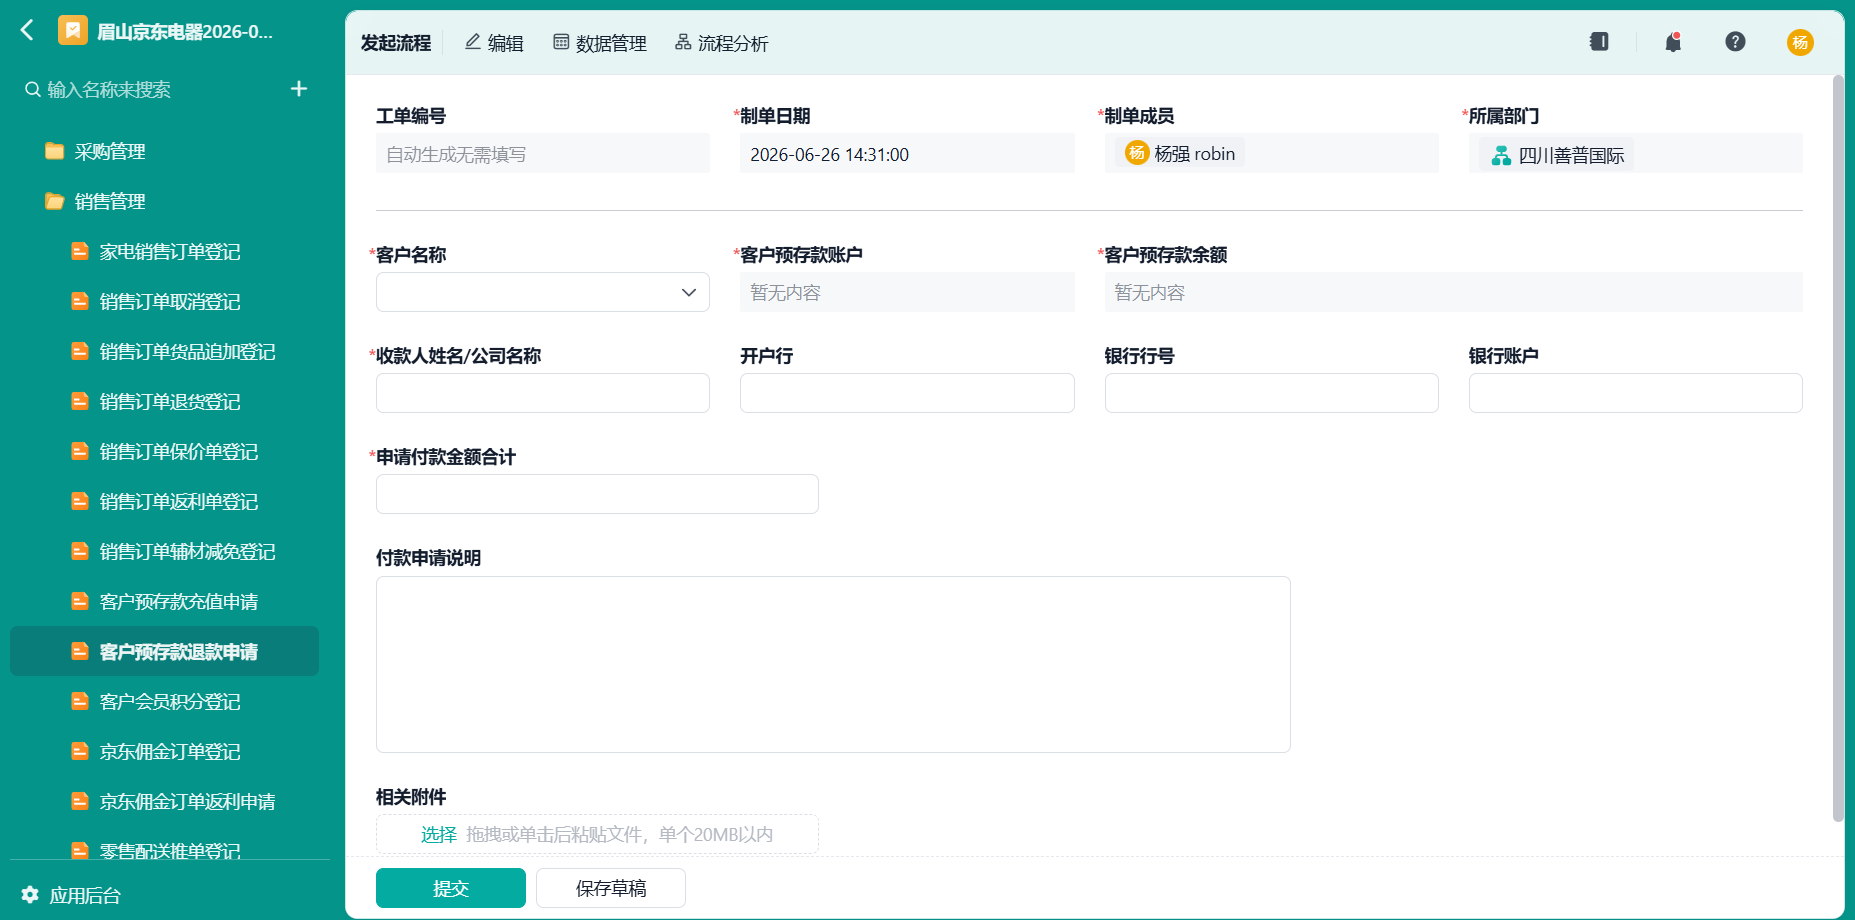This screenshot has height=920, width=1855.
Task: Click the table icon next to 数据管理
Action: (561, 42)
